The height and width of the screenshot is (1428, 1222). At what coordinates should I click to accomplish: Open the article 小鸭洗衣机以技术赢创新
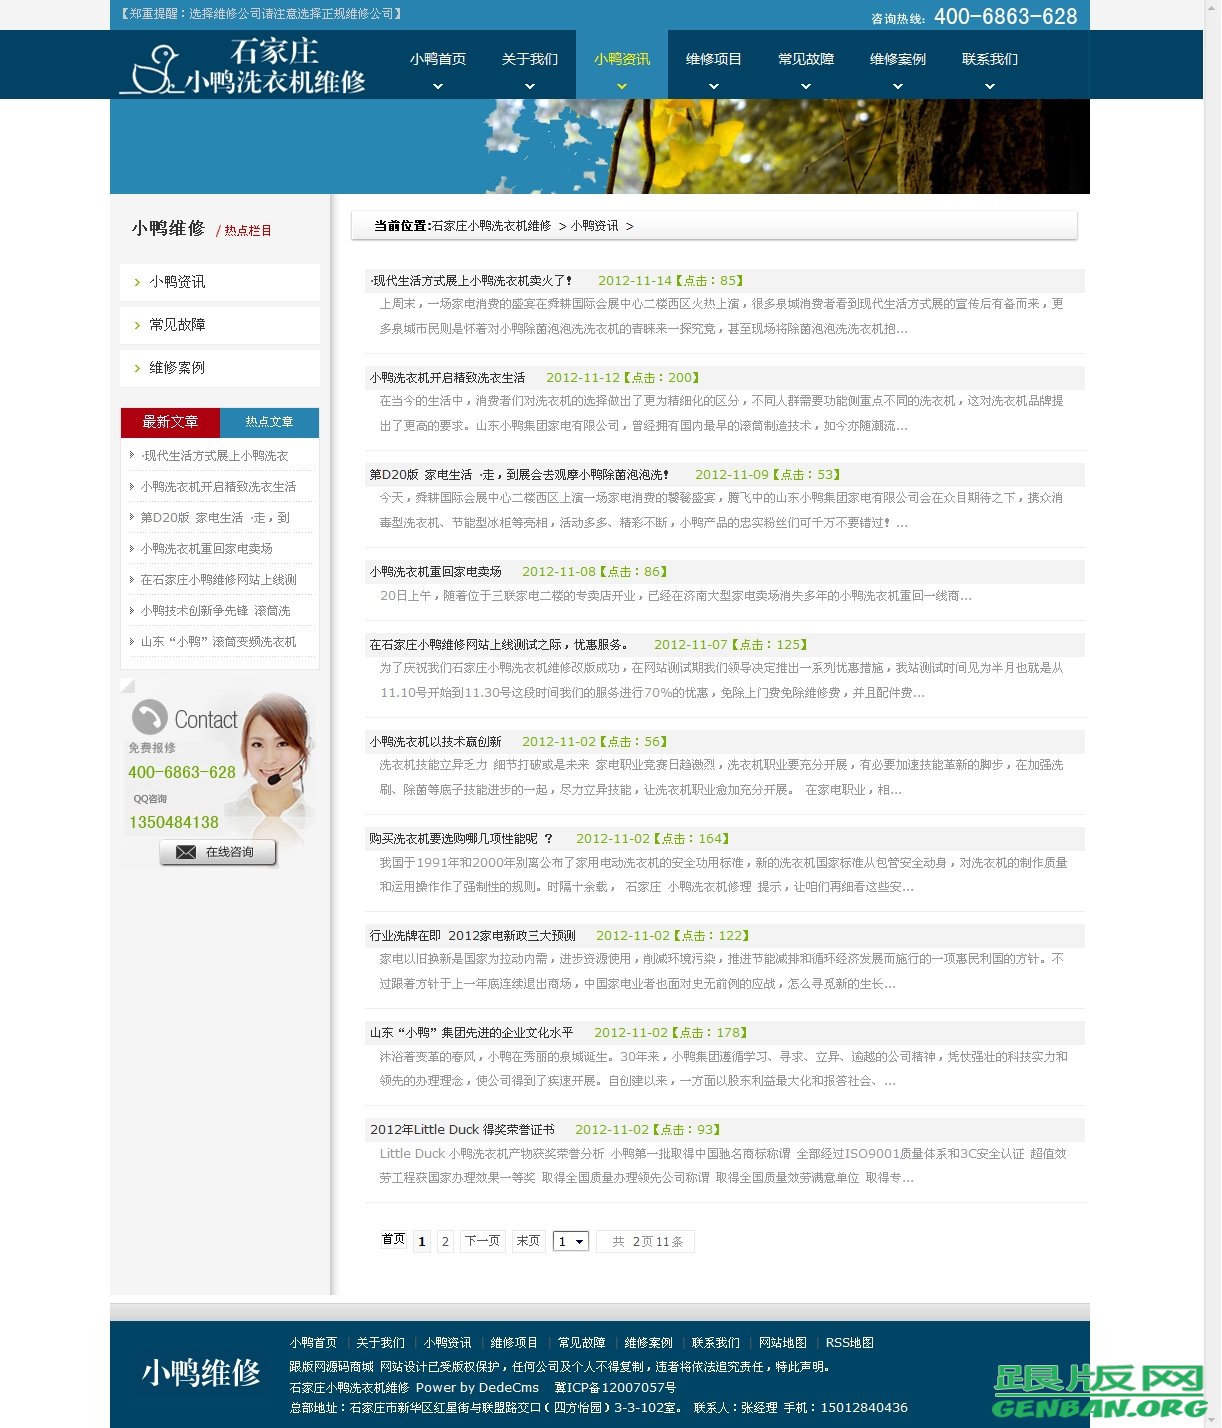[437, 741]
